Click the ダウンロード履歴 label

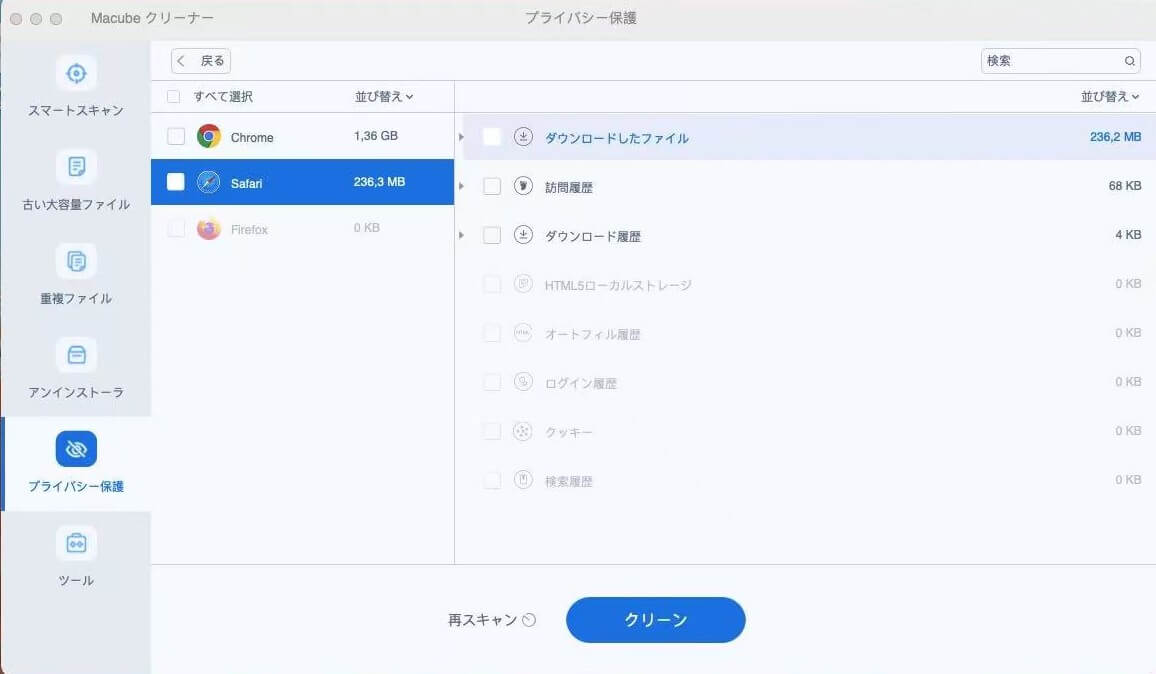(593, 237)
